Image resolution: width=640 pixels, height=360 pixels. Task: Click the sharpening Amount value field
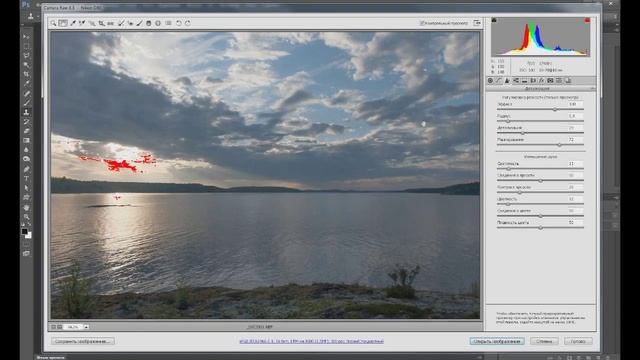pos(576,104)
